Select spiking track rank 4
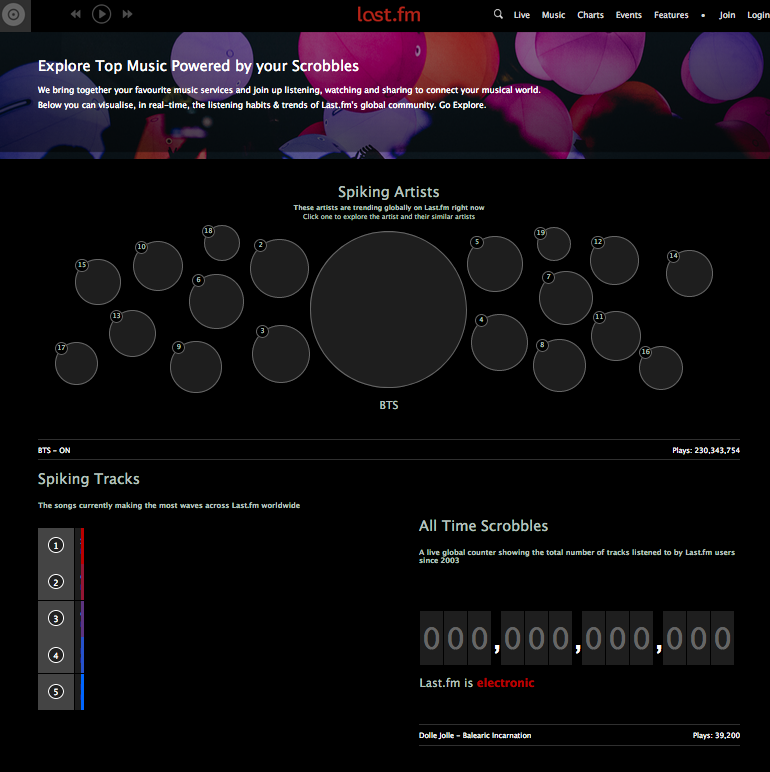Image resolution: width=770 pixels, height=772 pixels. click(x=56, y=655)
